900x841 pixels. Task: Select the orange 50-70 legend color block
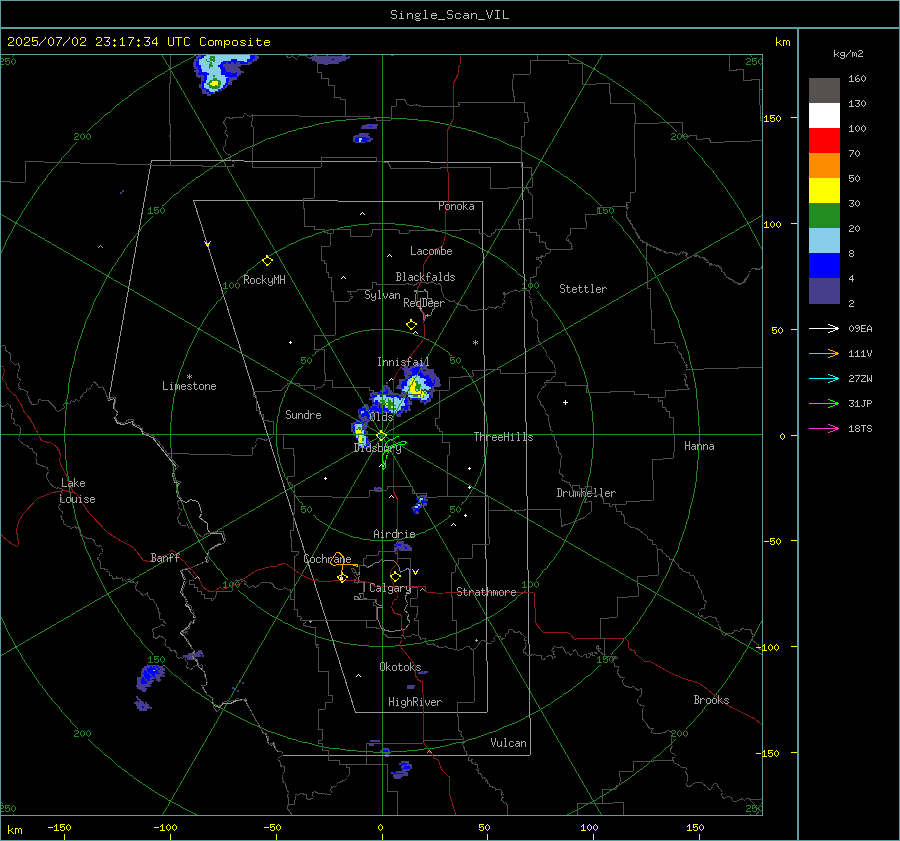pos(824,166)
